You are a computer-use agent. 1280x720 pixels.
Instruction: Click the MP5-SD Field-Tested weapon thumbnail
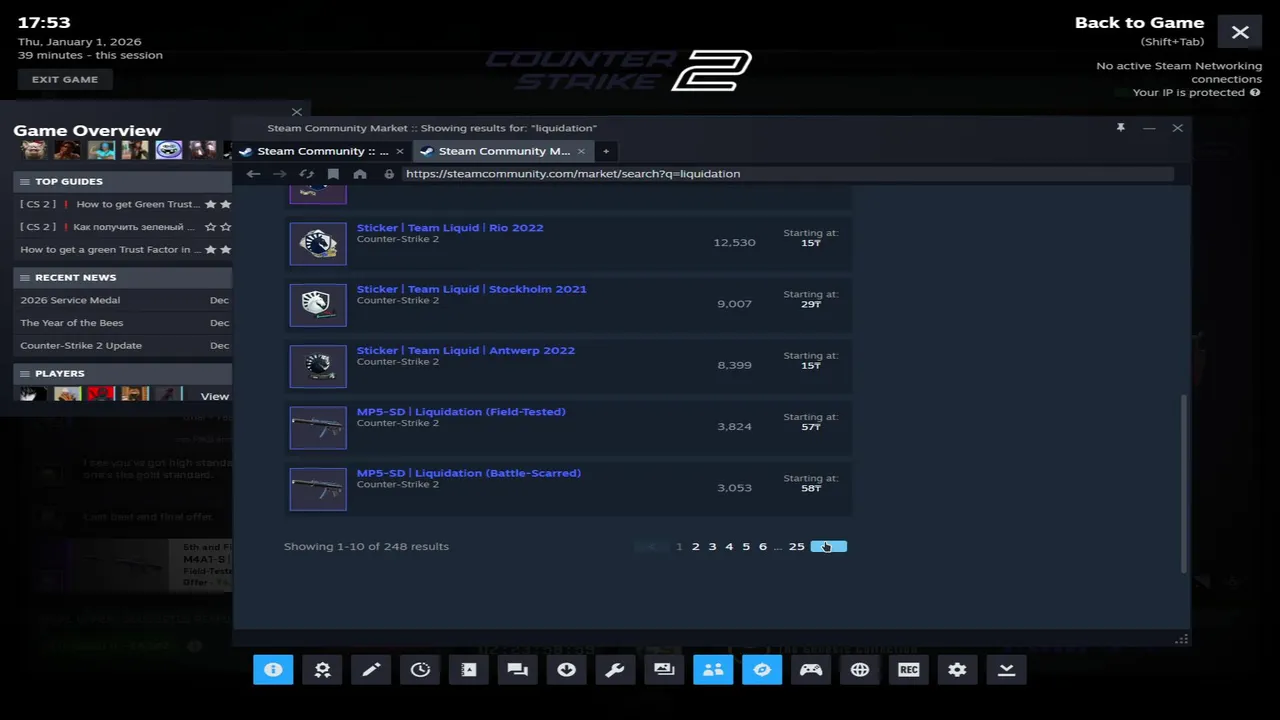318,428
